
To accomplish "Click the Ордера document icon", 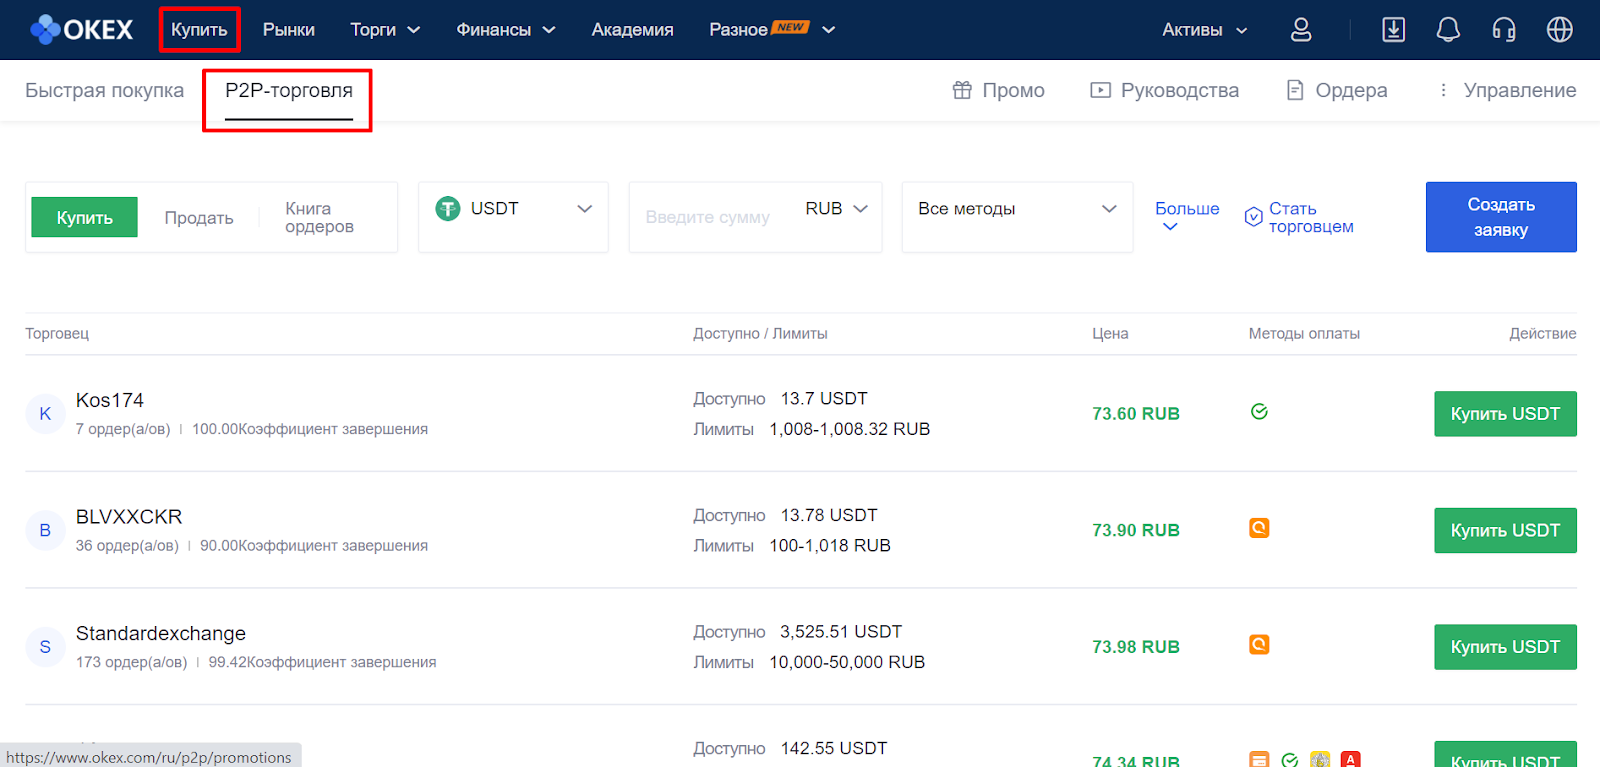I will click(x=1295, y=90).
